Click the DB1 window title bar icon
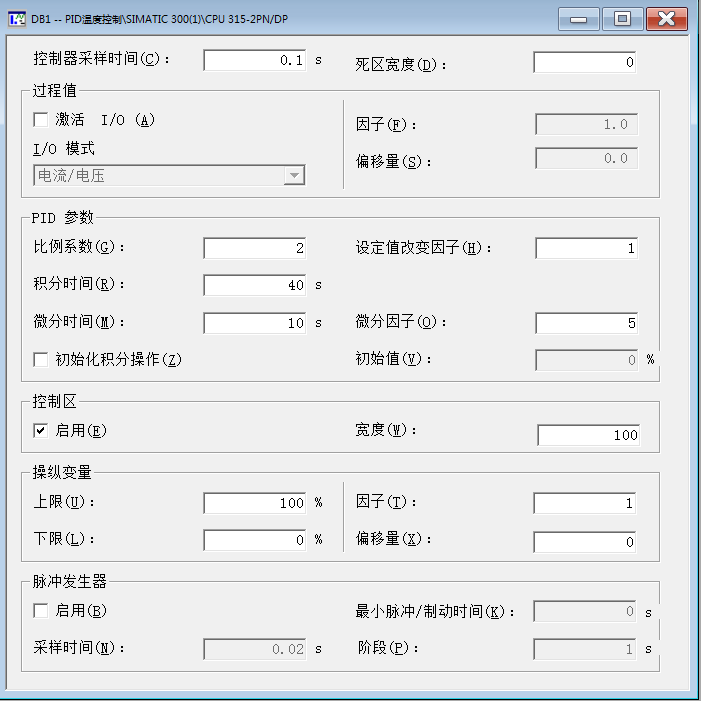 (x=17, y=19)
